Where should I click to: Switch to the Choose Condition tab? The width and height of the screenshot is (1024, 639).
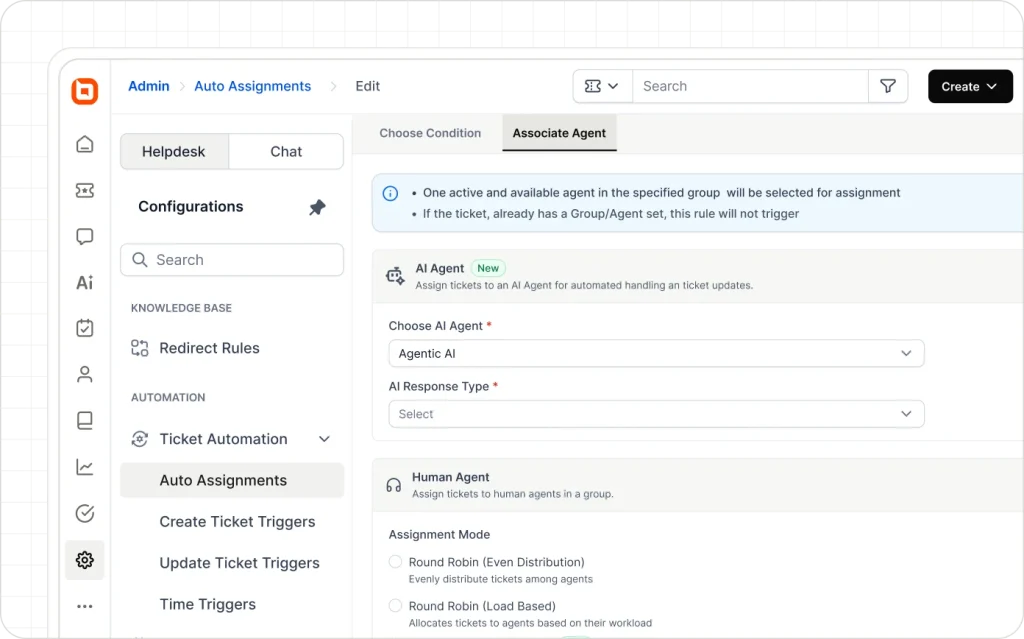click(x=430, y=133)
